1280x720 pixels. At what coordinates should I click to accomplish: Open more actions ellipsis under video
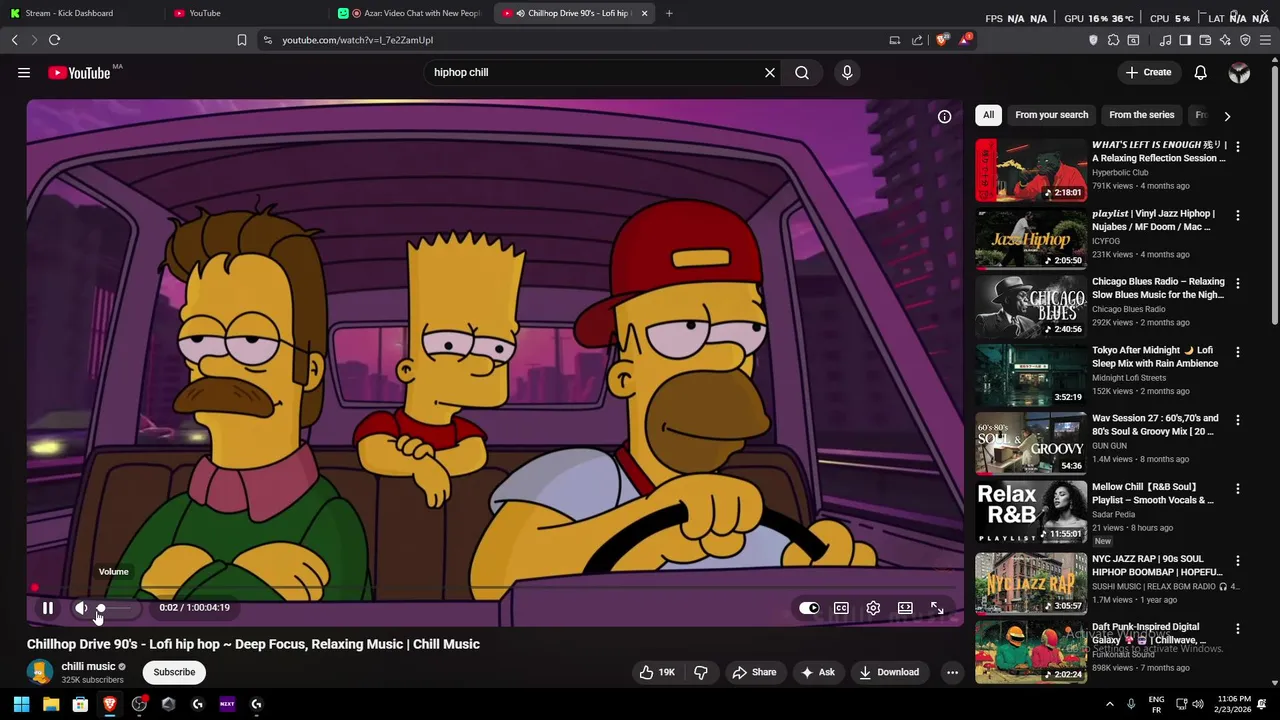point(952,672)
